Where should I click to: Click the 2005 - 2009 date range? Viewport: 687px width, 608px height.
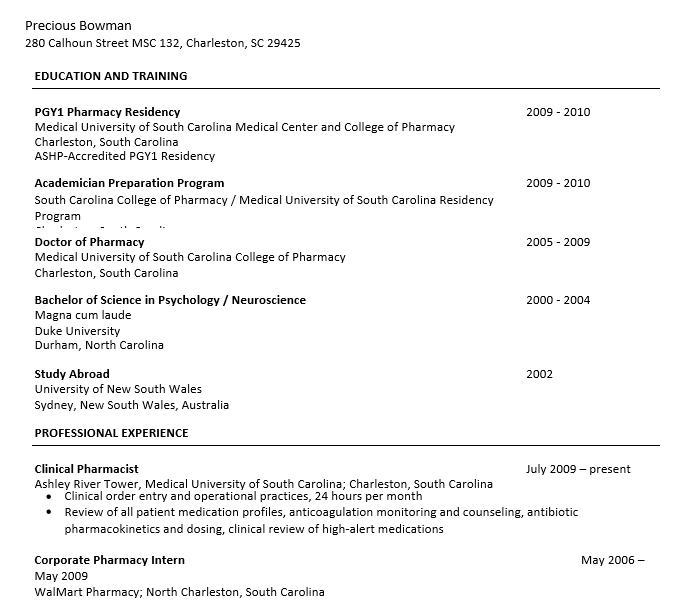pyautogui.click(x=558, y=242)
